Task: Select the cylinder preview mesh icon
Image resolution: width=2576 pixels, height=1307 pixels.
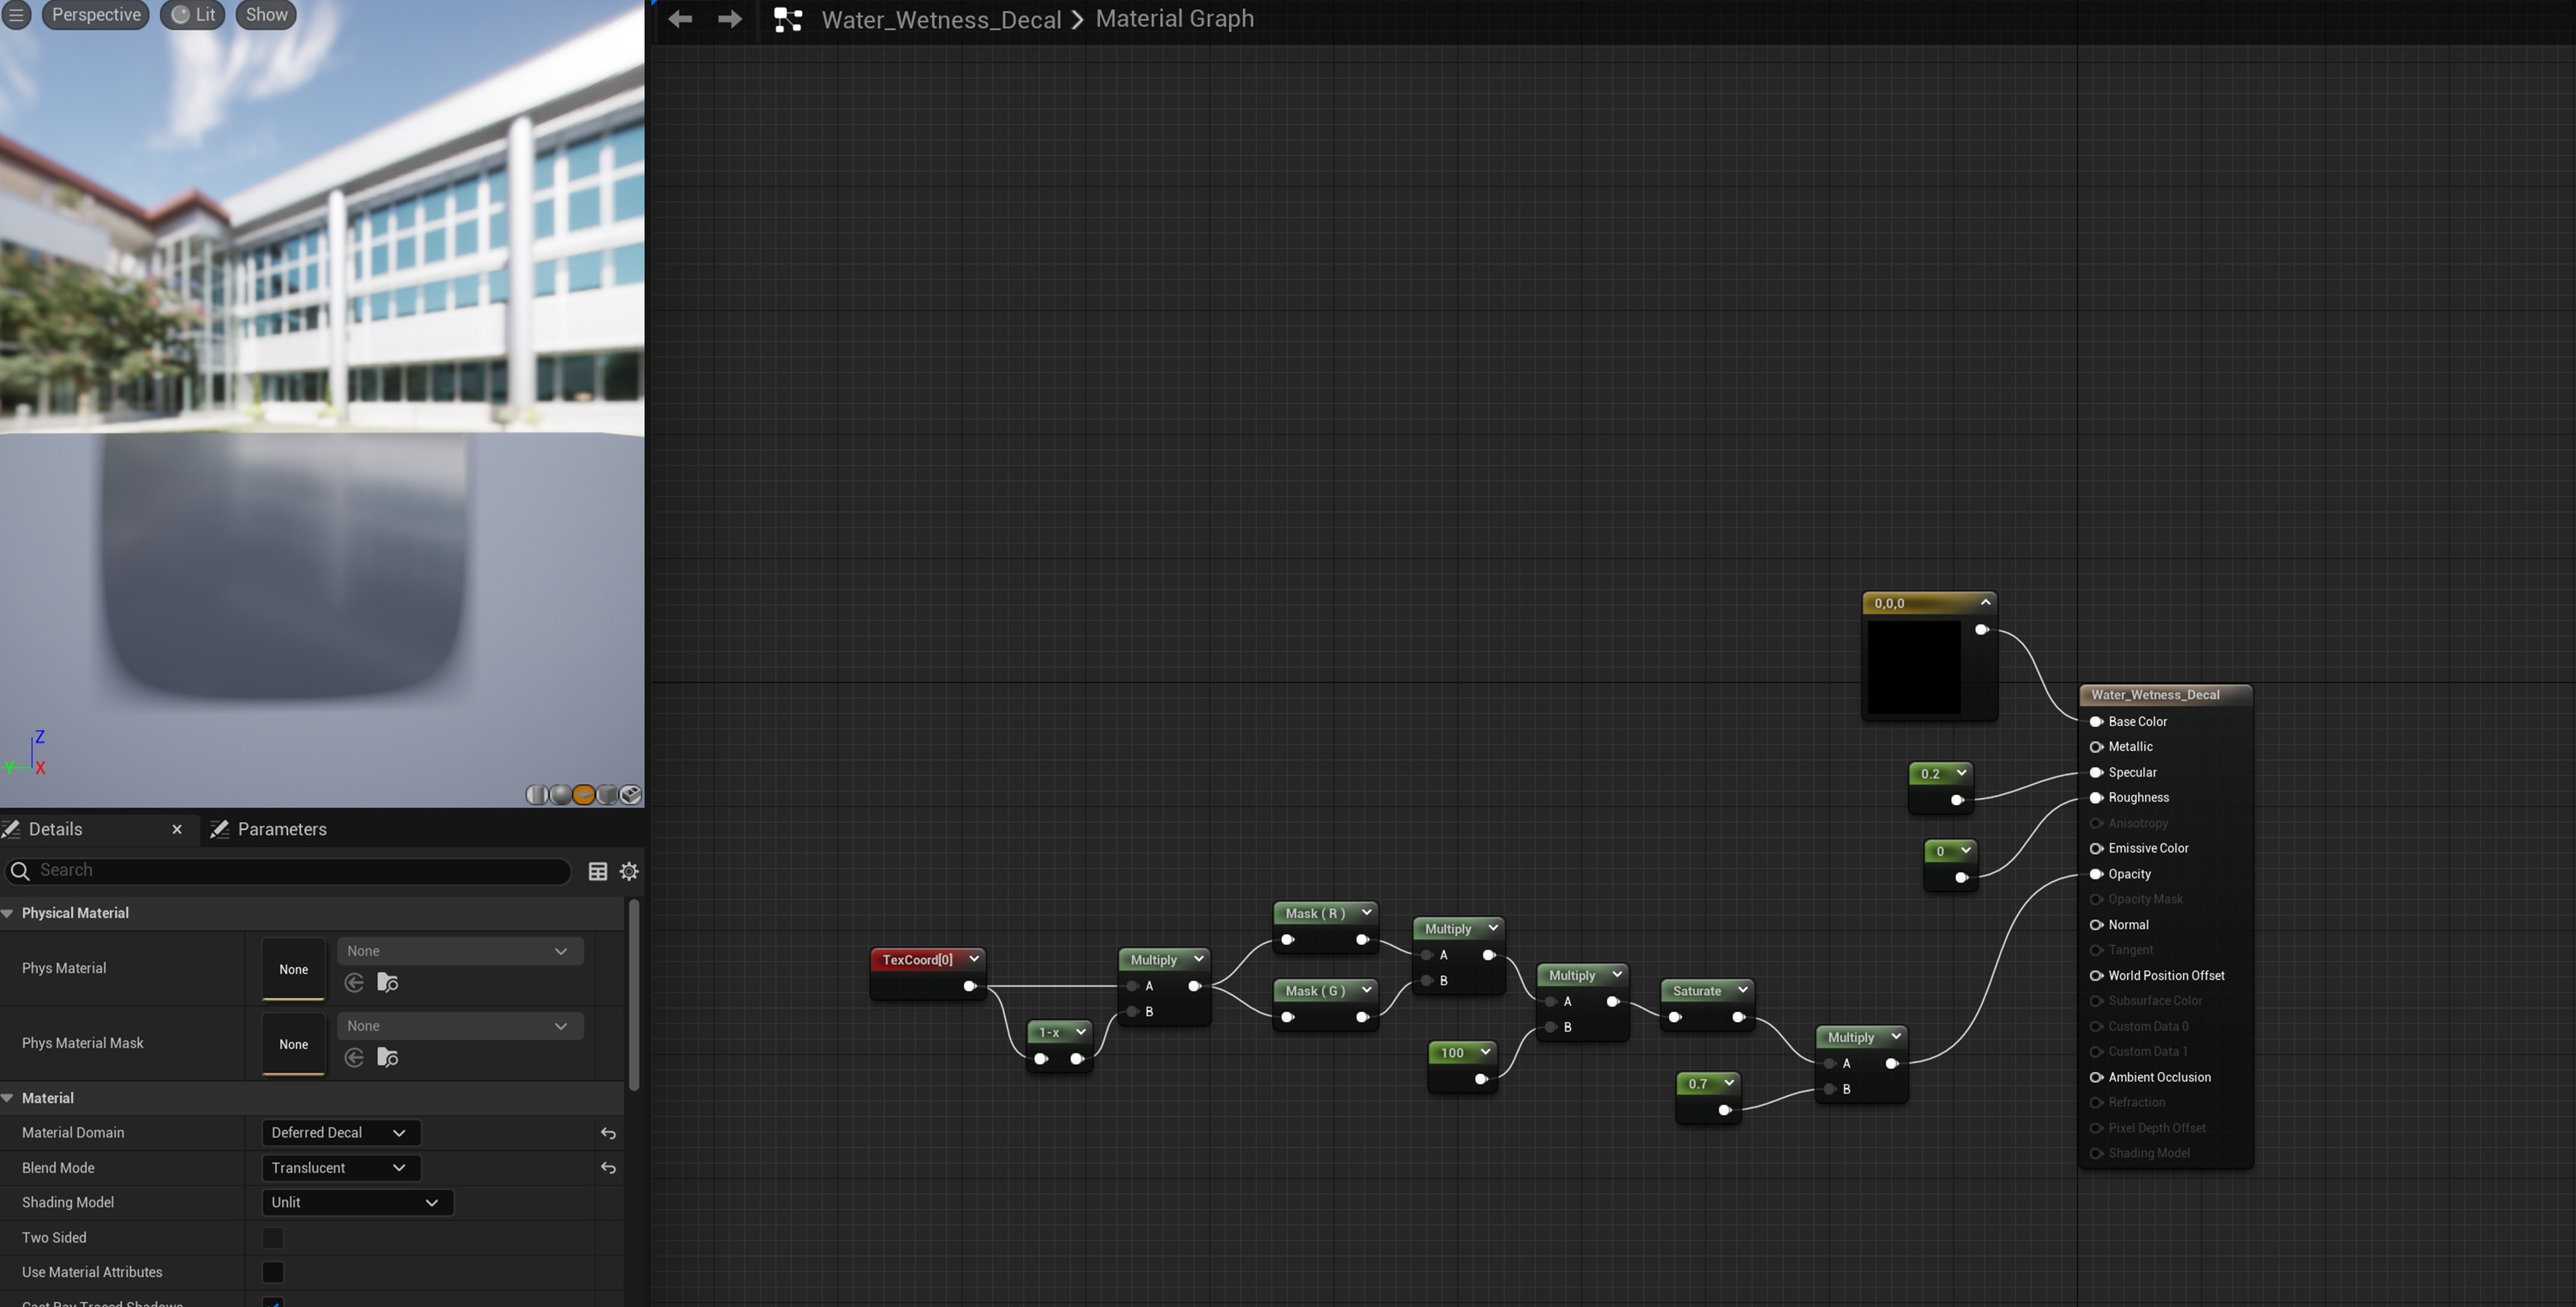Action: [537, 794]
